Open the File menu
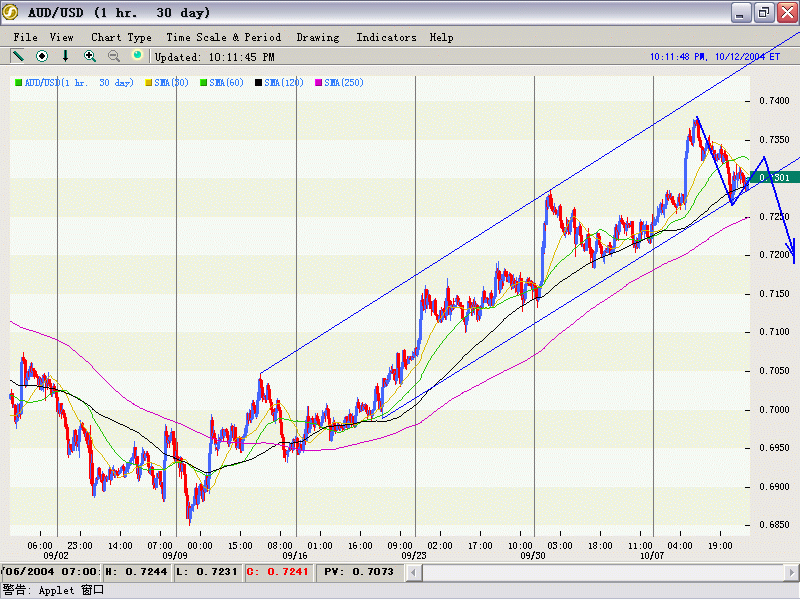 26,37
